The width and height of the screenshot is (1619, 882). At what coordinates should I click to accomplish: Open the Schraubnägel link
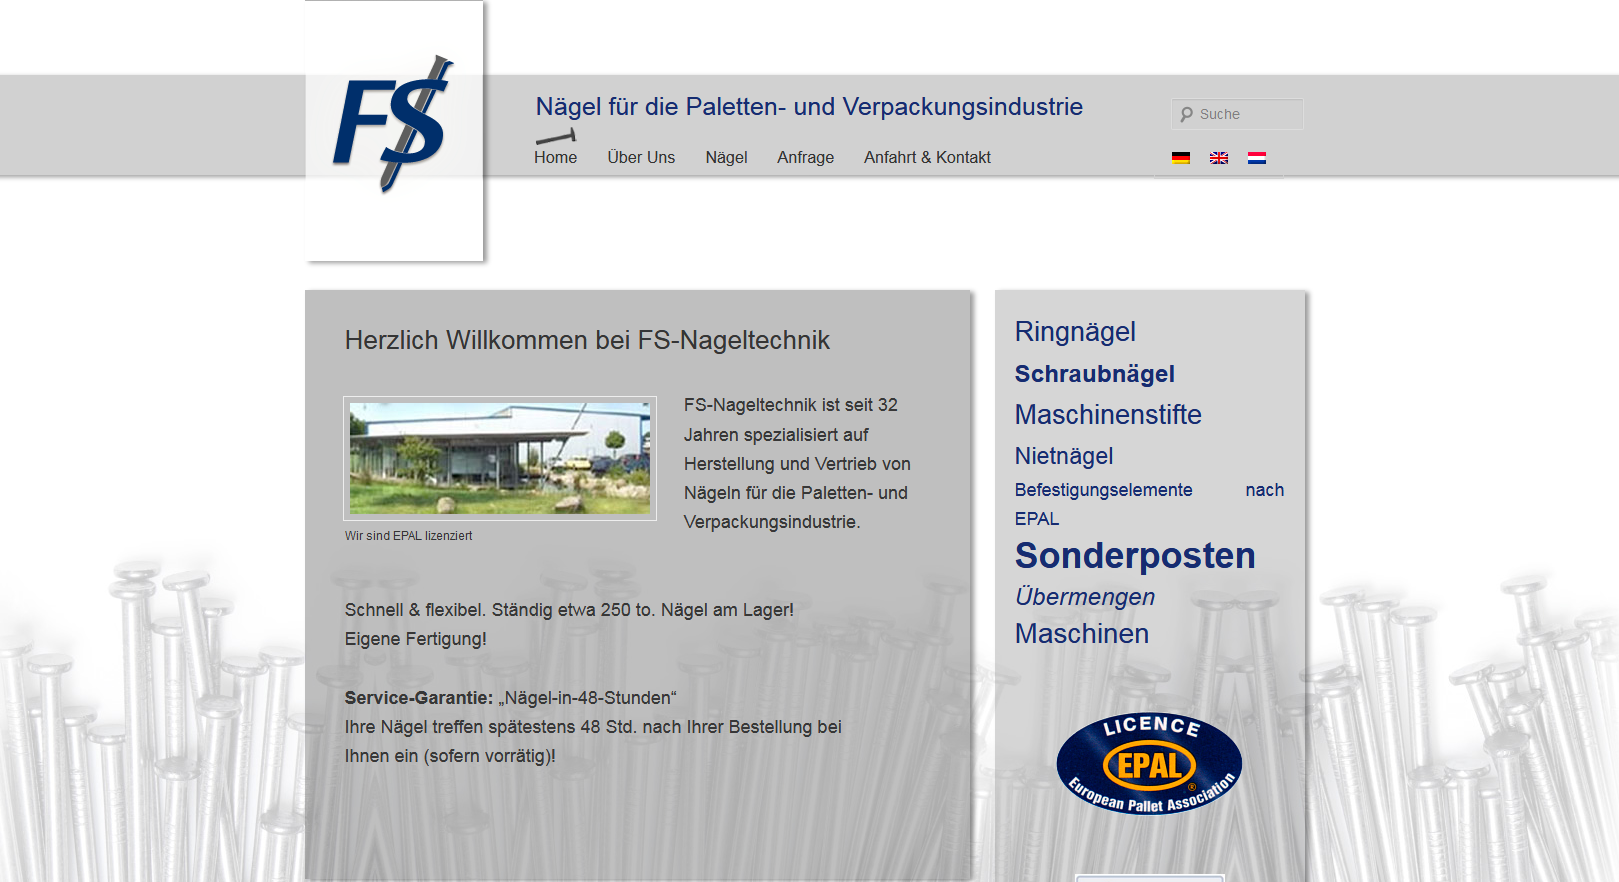(1095, 374)
